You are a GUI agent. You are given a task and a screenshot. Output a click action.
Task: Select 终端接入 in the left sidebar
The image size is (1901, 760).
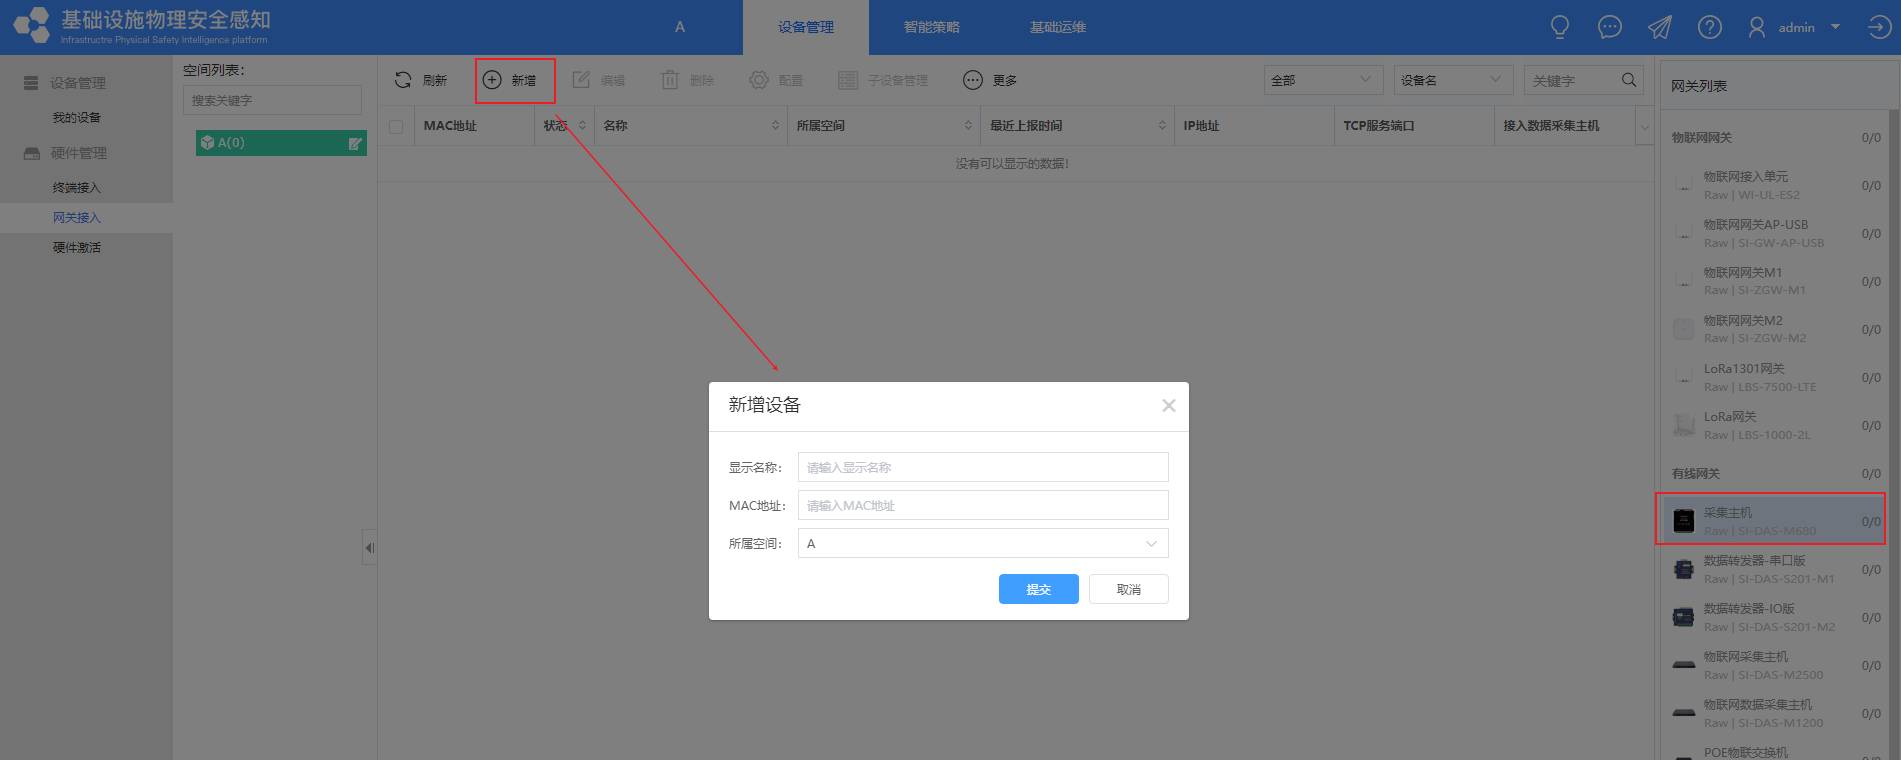pos(77,188)
